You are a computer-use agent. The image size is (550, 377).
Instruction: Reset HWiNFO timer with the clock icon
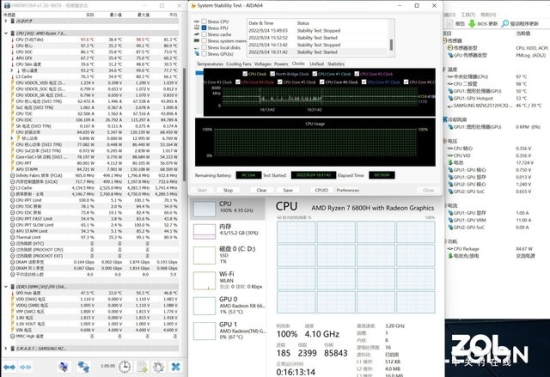(x=124, y=367)
